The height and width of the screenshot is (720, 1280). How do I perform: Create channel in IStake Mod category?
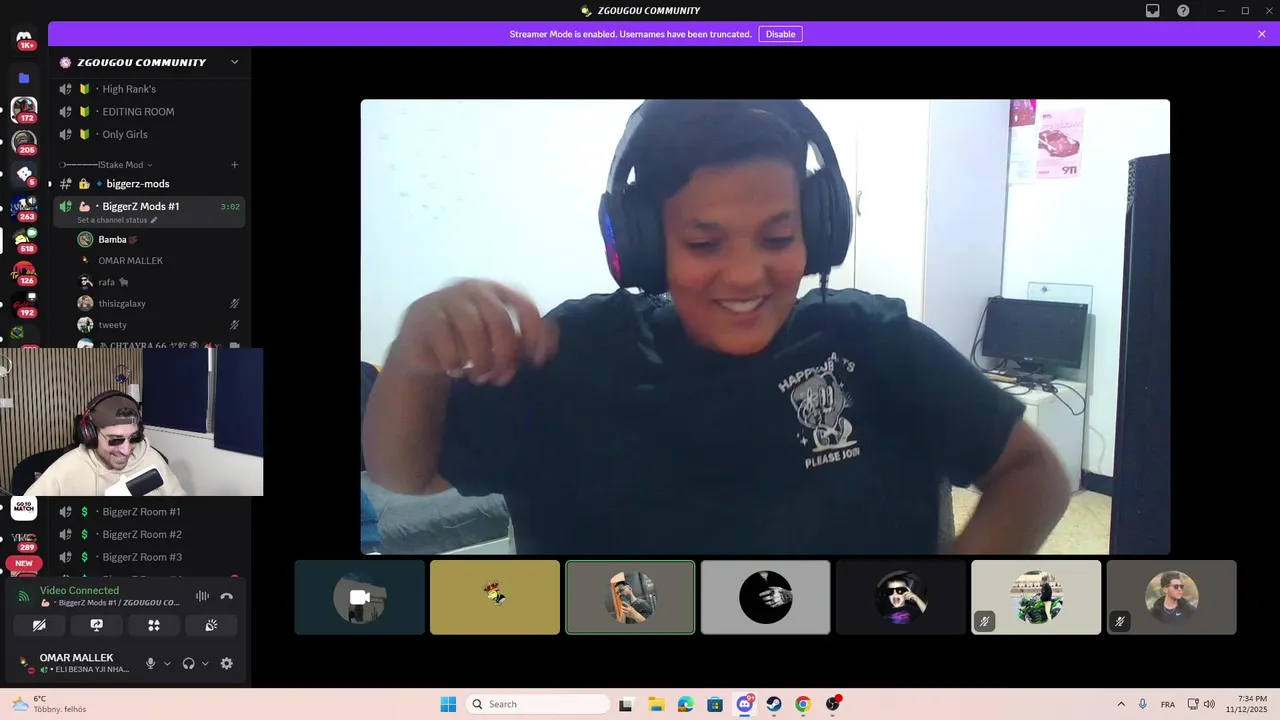pos(235,165)
